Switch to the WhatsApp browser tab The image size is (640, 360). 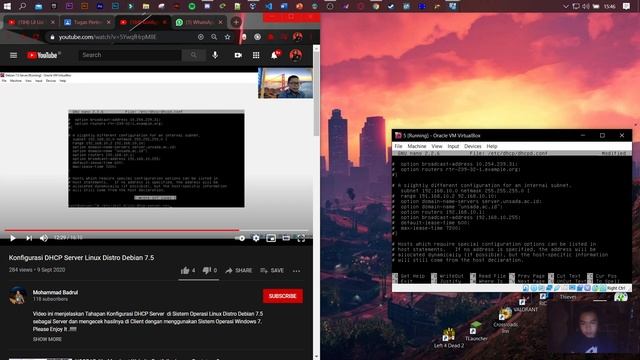(199, 22)
